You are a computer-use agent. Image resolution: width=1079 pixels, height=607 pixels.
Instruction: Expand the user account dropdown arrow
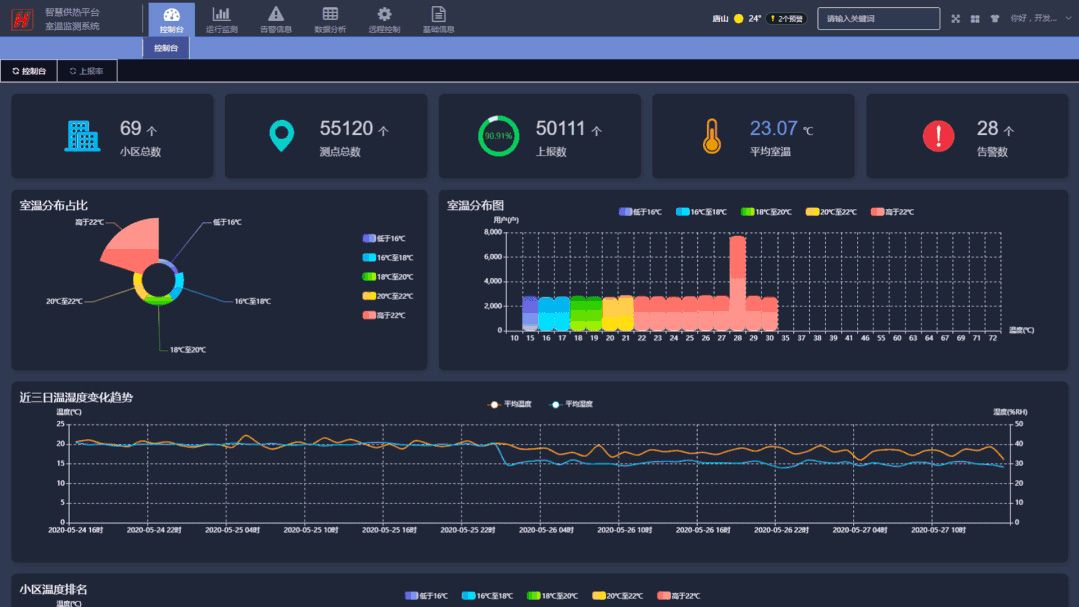click(x=1067, y=18)
